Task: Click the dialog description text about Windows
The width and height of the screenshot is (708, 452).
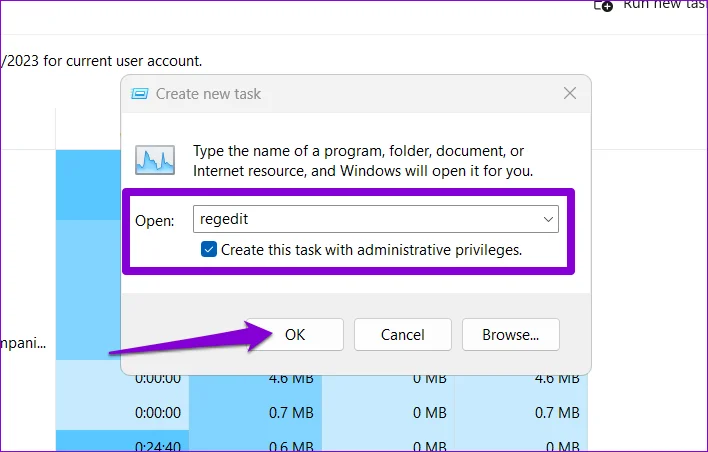Action: click(363, 161)
